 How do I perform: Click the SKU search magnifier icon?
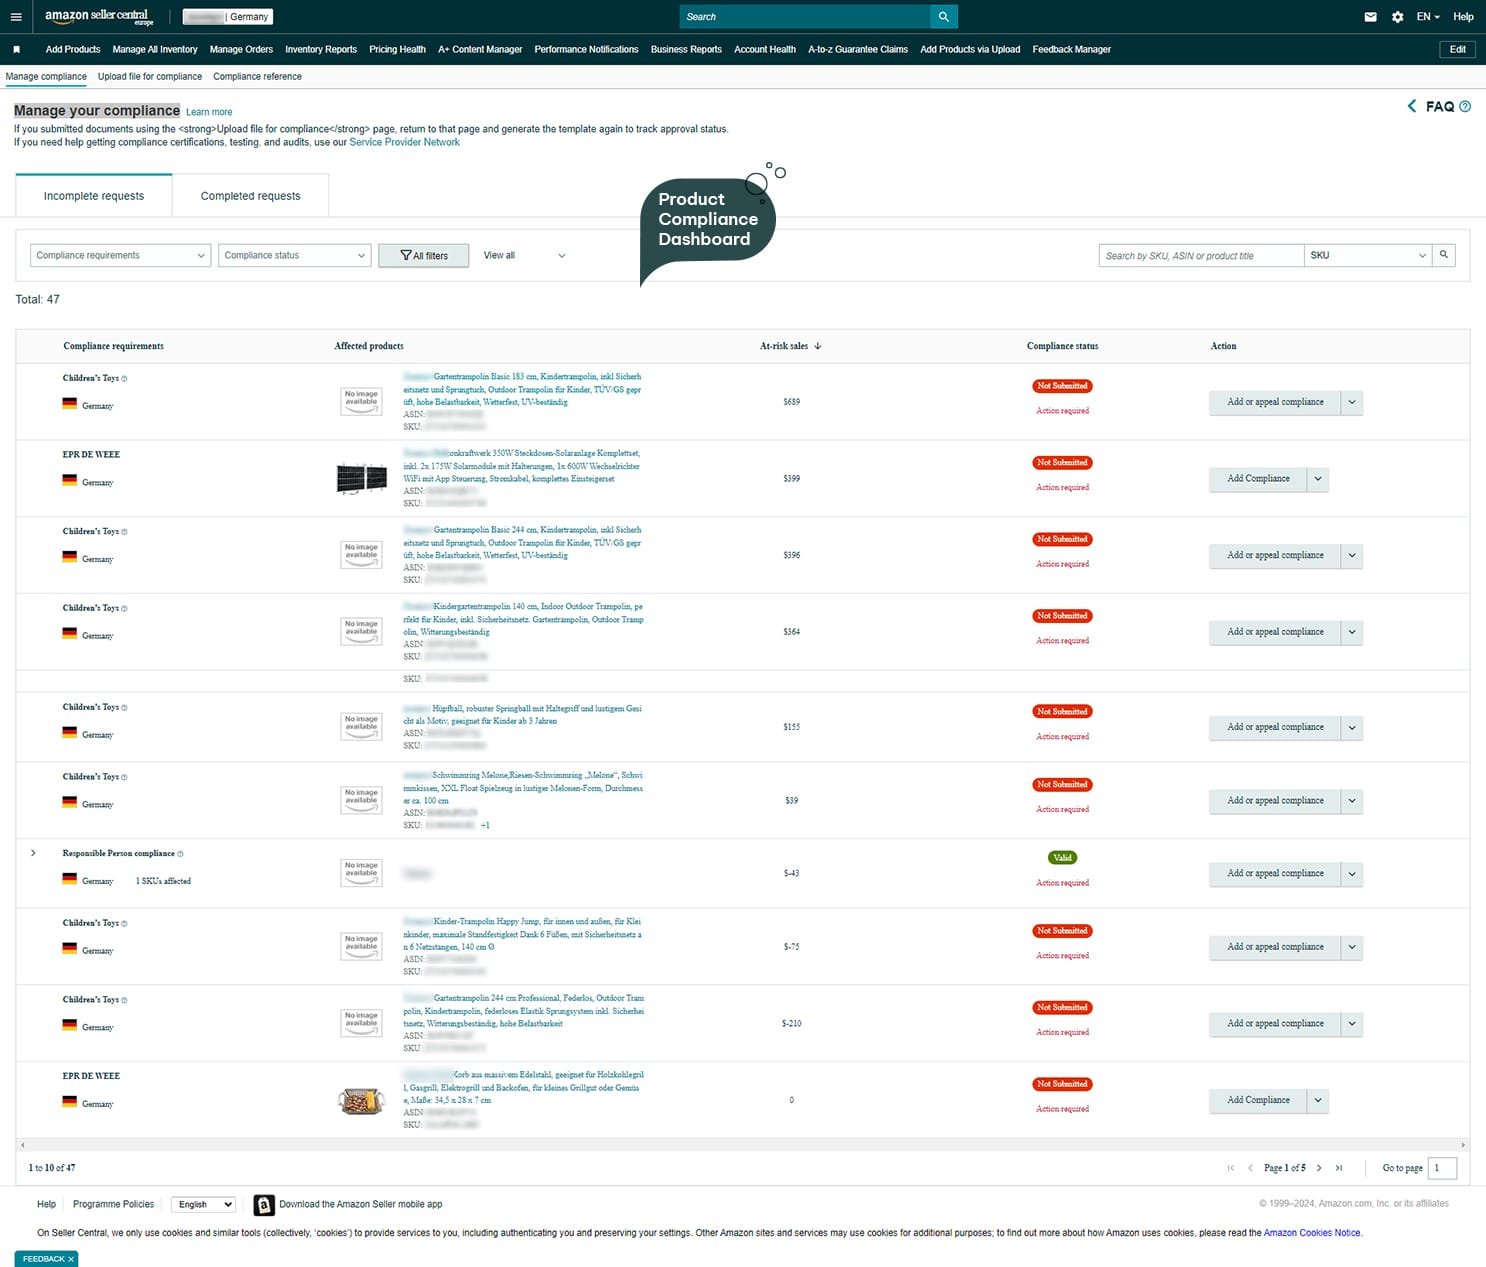1443,255
